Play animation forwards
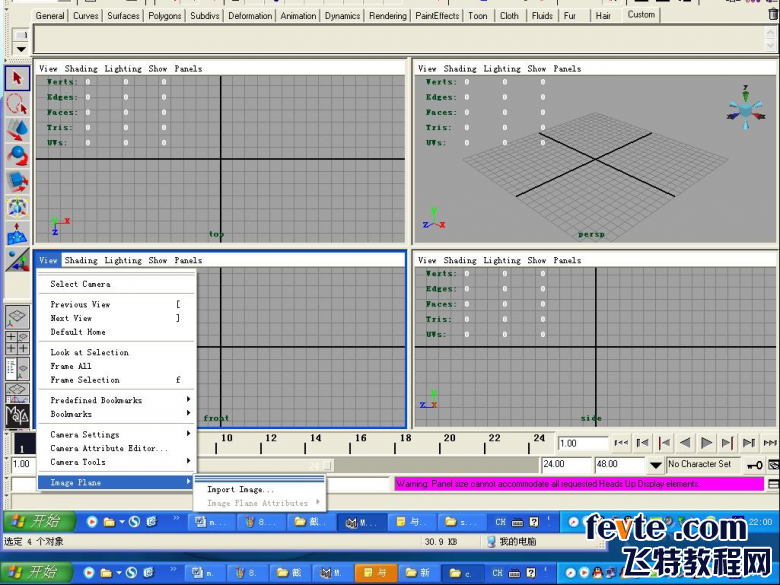Image resolution: width=780 pixels, height=585 pixels. coord(706,443)
